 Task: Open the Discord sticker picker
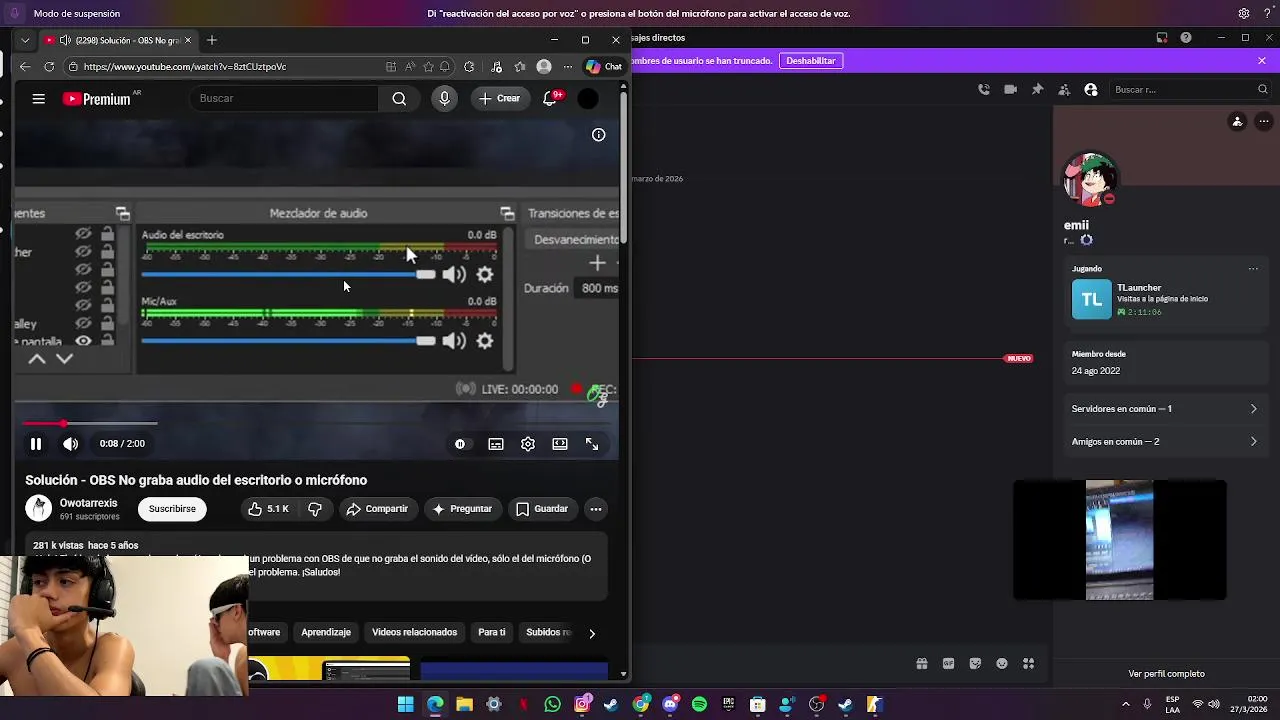(x=975, y=663)
